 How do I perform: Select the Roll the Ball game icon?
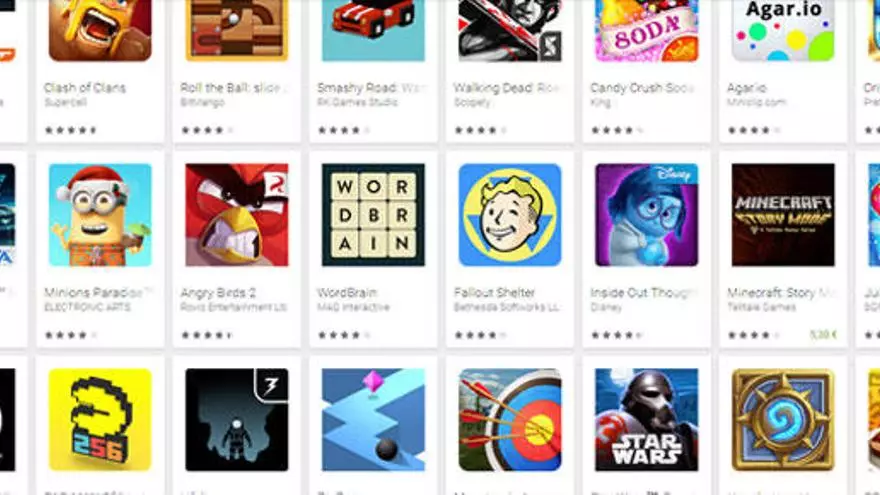pos(237,30)
